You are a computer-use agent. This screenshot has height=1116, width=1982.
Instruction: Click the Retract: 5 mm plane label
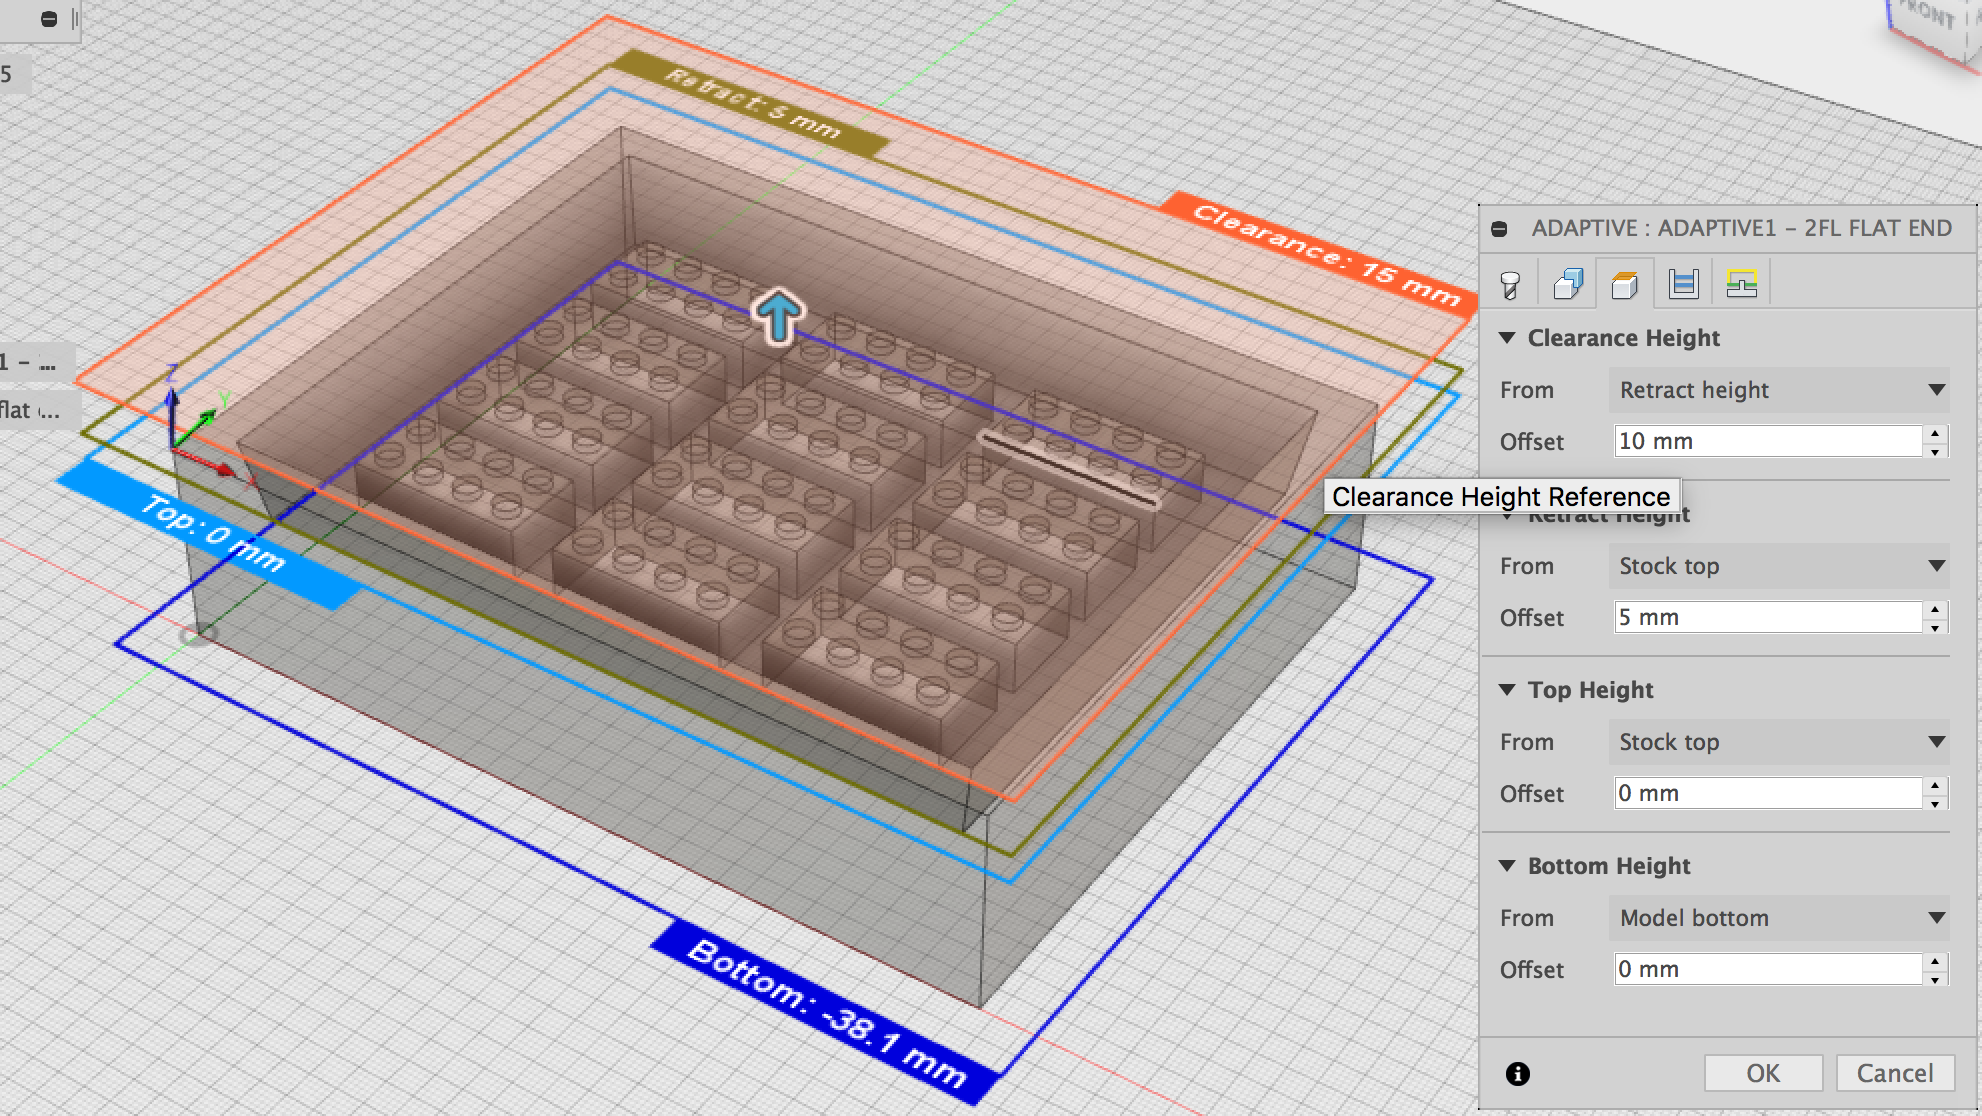[x=750, y=103]
